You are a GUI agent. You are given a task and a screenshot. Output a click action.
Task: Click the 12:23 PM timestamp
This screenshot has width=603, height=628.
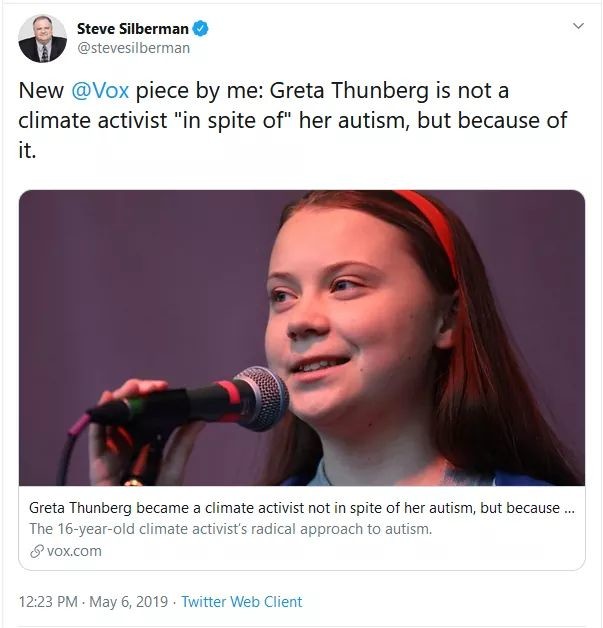50,602
